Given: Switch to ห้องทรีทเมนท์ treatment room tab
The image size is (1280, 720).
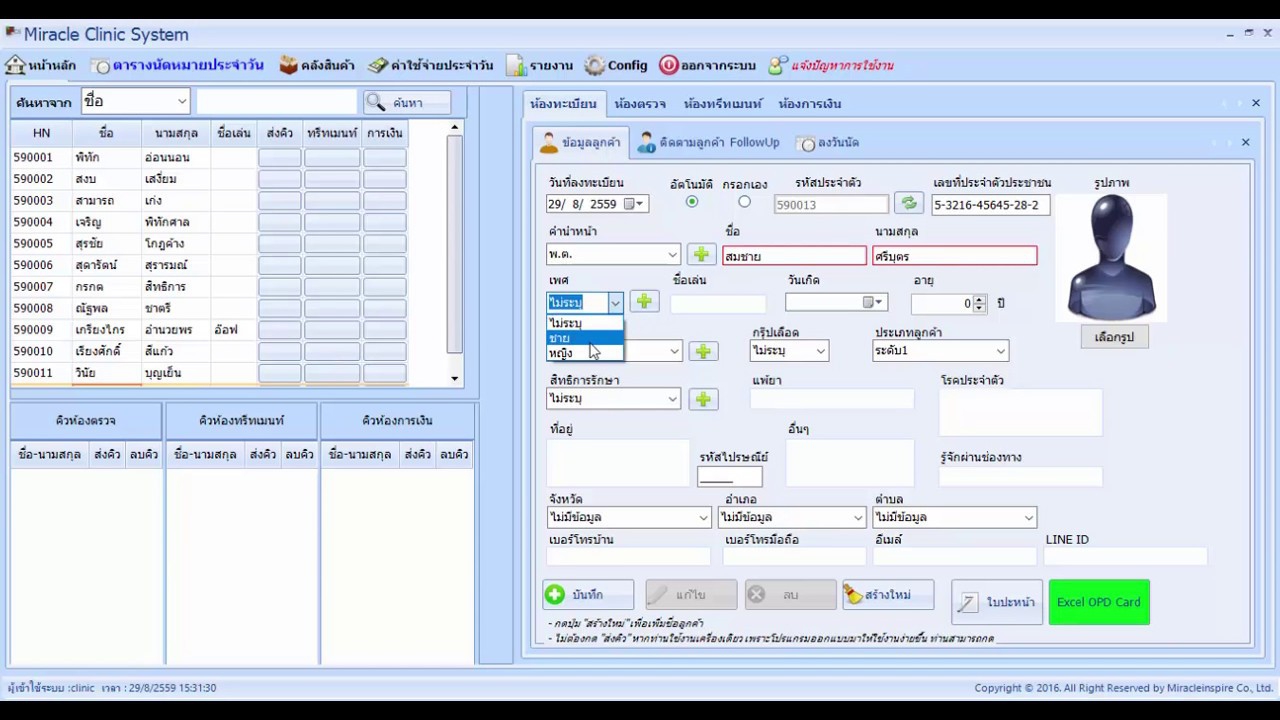Looking at the screenshot, I should click(x=723, y=104).
